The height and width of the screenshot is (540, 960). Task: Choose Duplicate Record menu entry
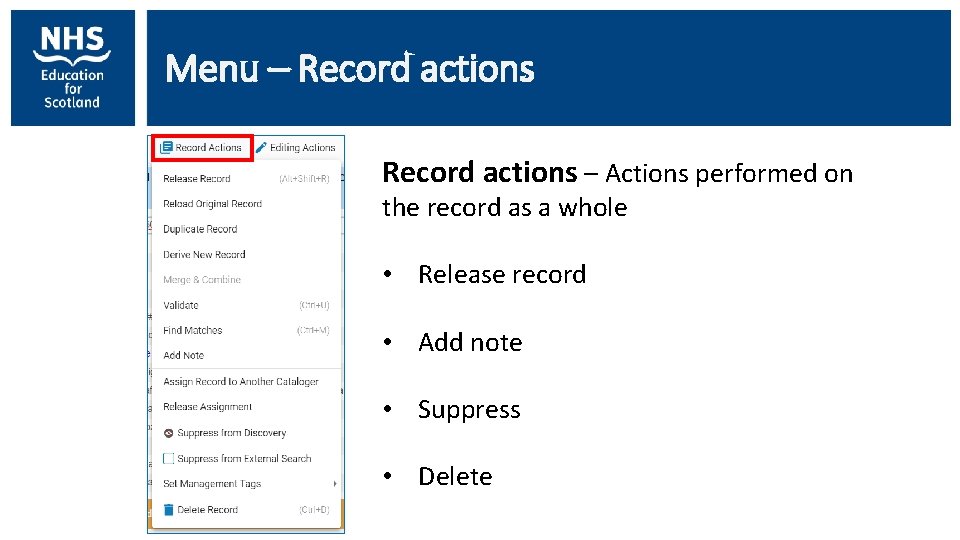coord(200,229)
